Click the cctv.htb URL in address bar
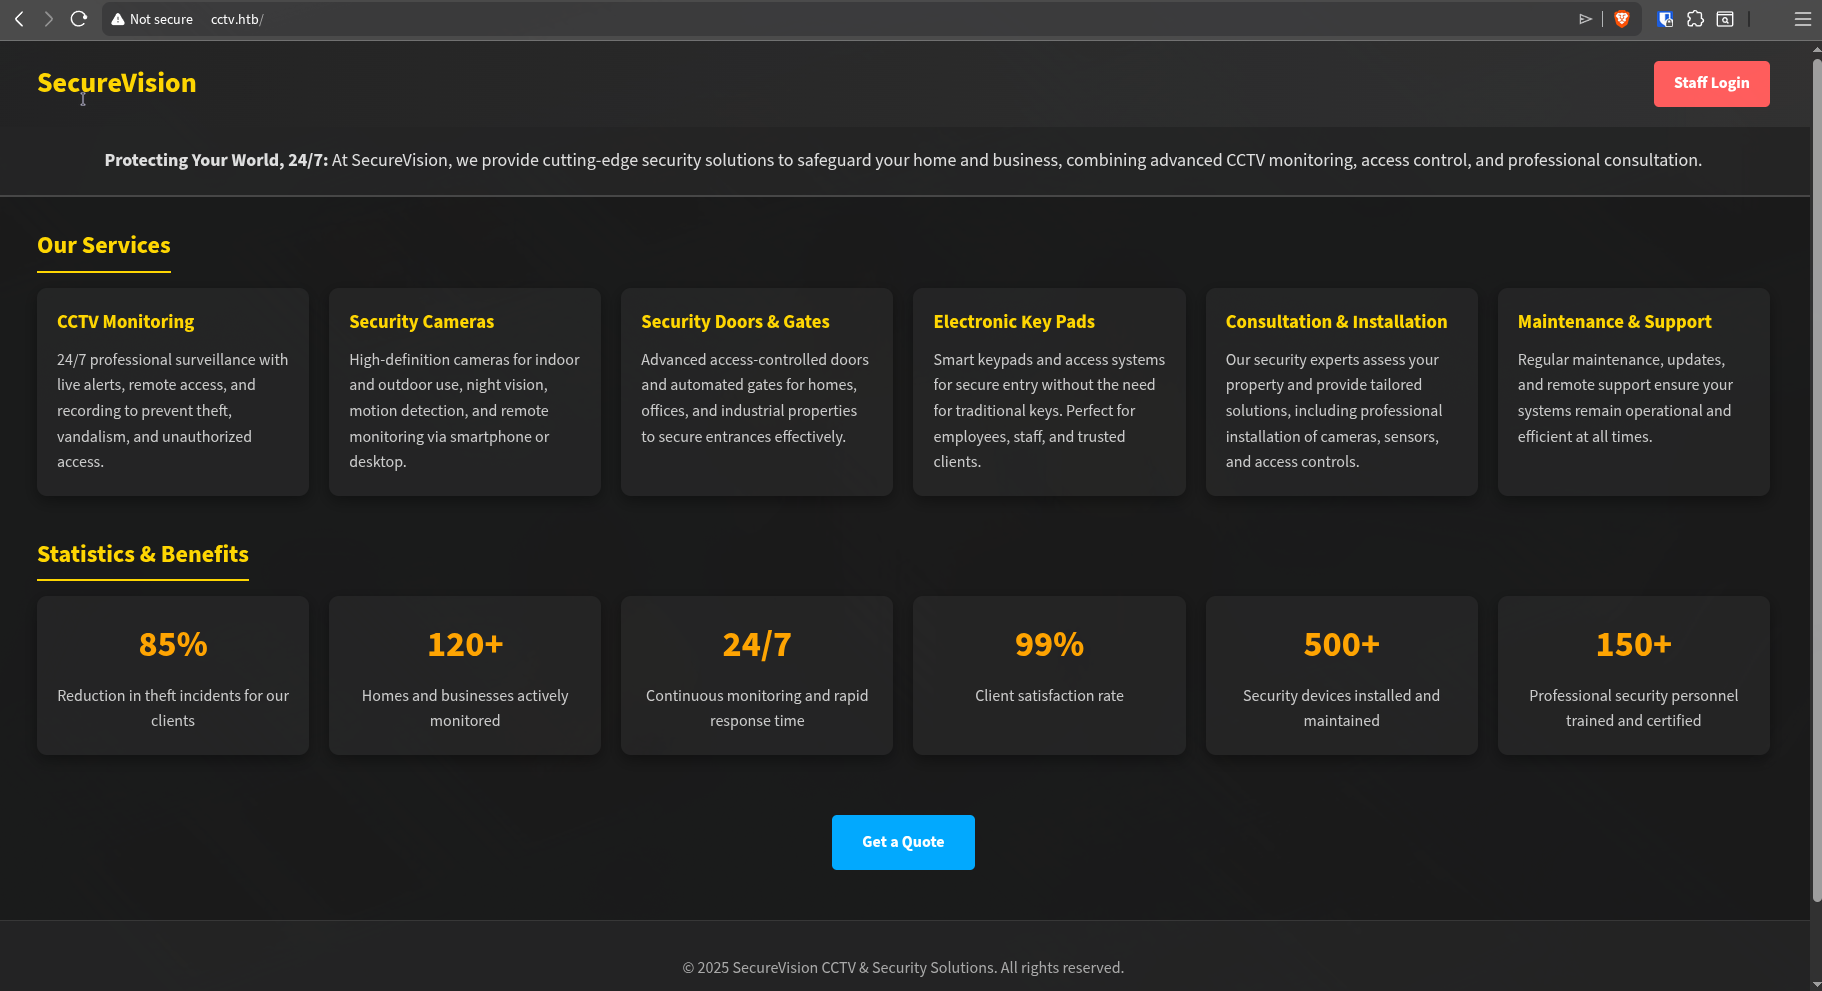Image resolution: width=1822 pixels, height=991 pixels. pyautogui.click(x=237, y=19)
